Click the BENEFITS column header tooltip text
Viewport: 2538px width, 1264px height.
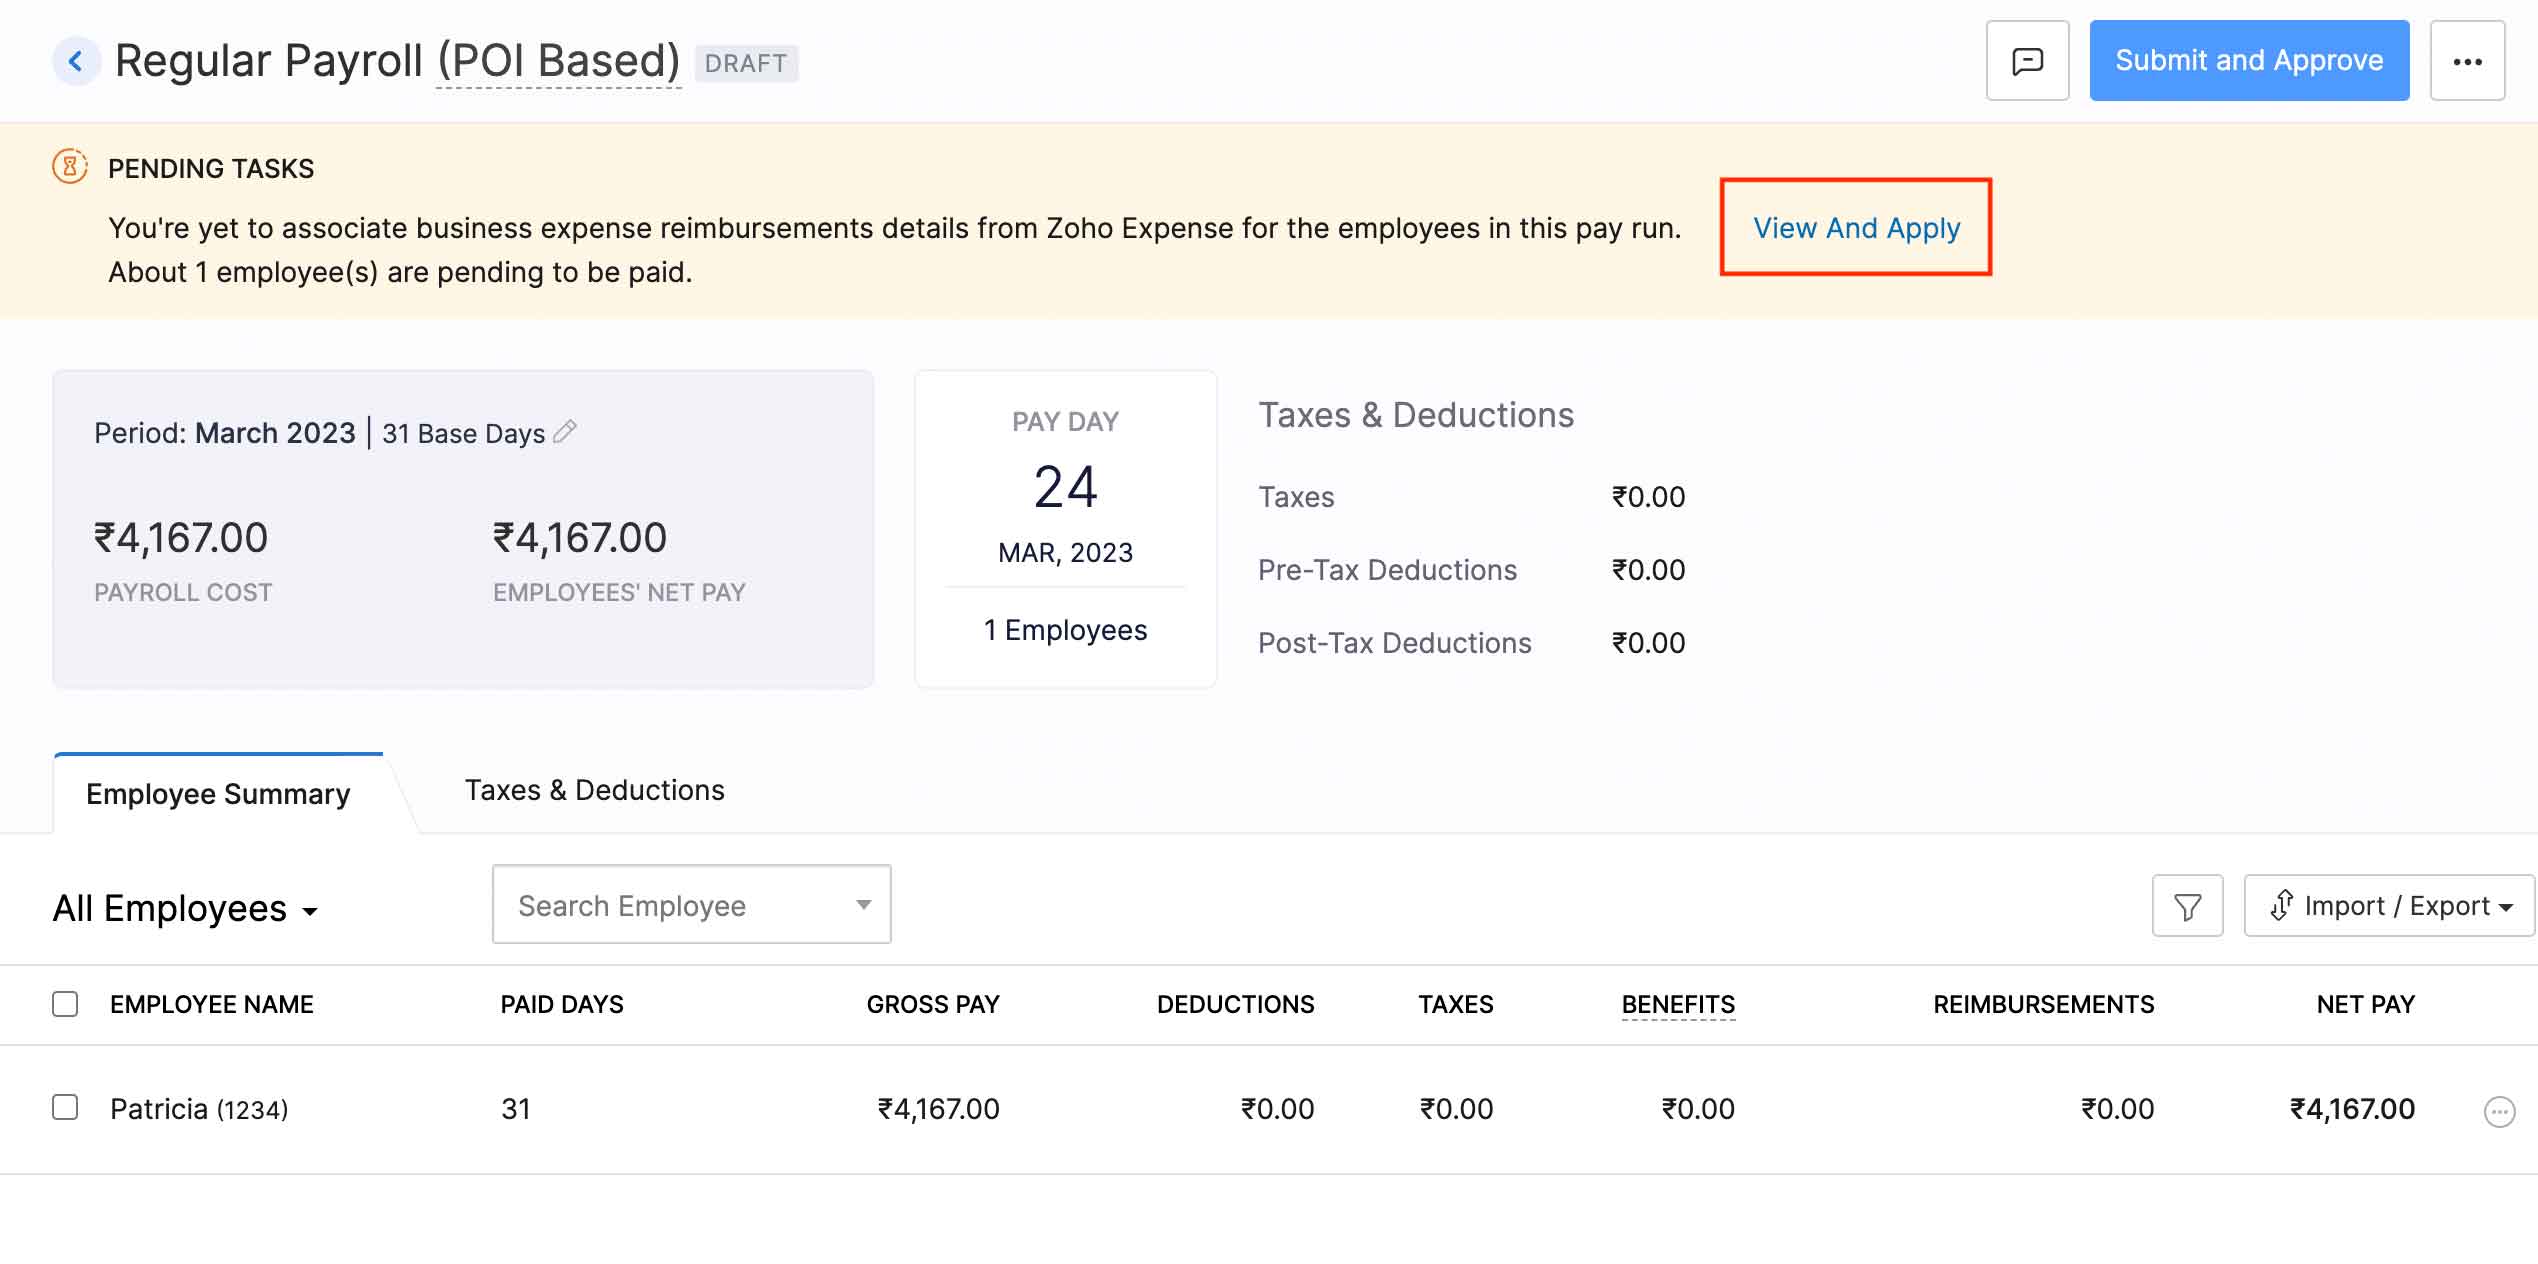click(x=1677, y=1004)
